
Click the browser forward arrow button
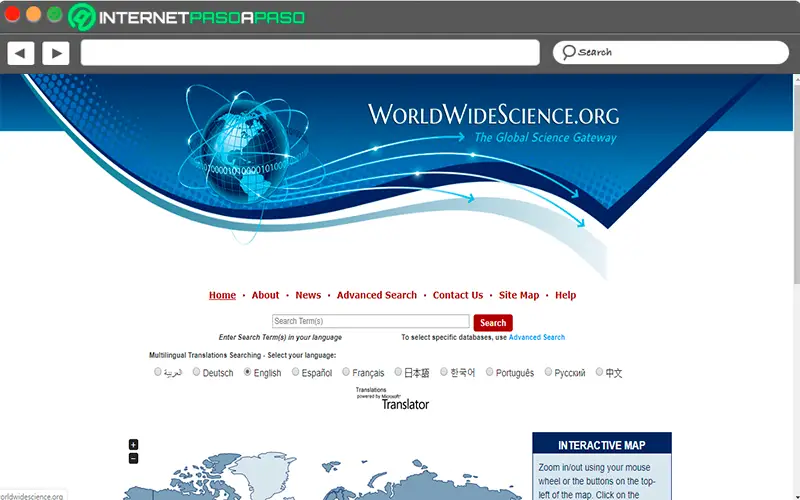56,53
